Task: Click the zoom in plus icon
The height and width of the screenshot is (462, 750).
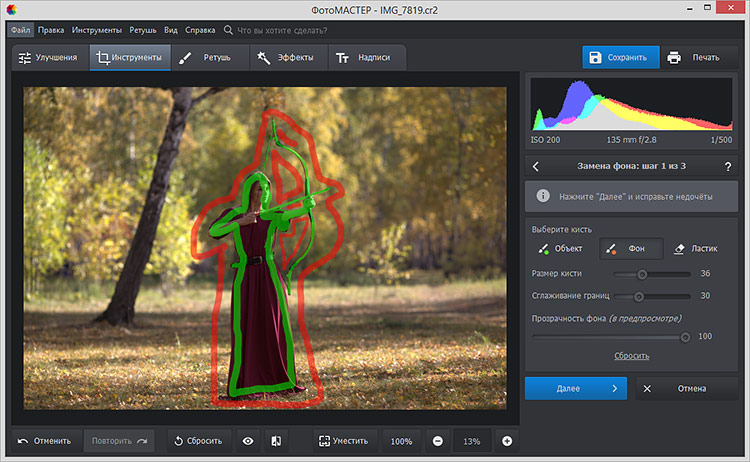Action: coord(507,441)
